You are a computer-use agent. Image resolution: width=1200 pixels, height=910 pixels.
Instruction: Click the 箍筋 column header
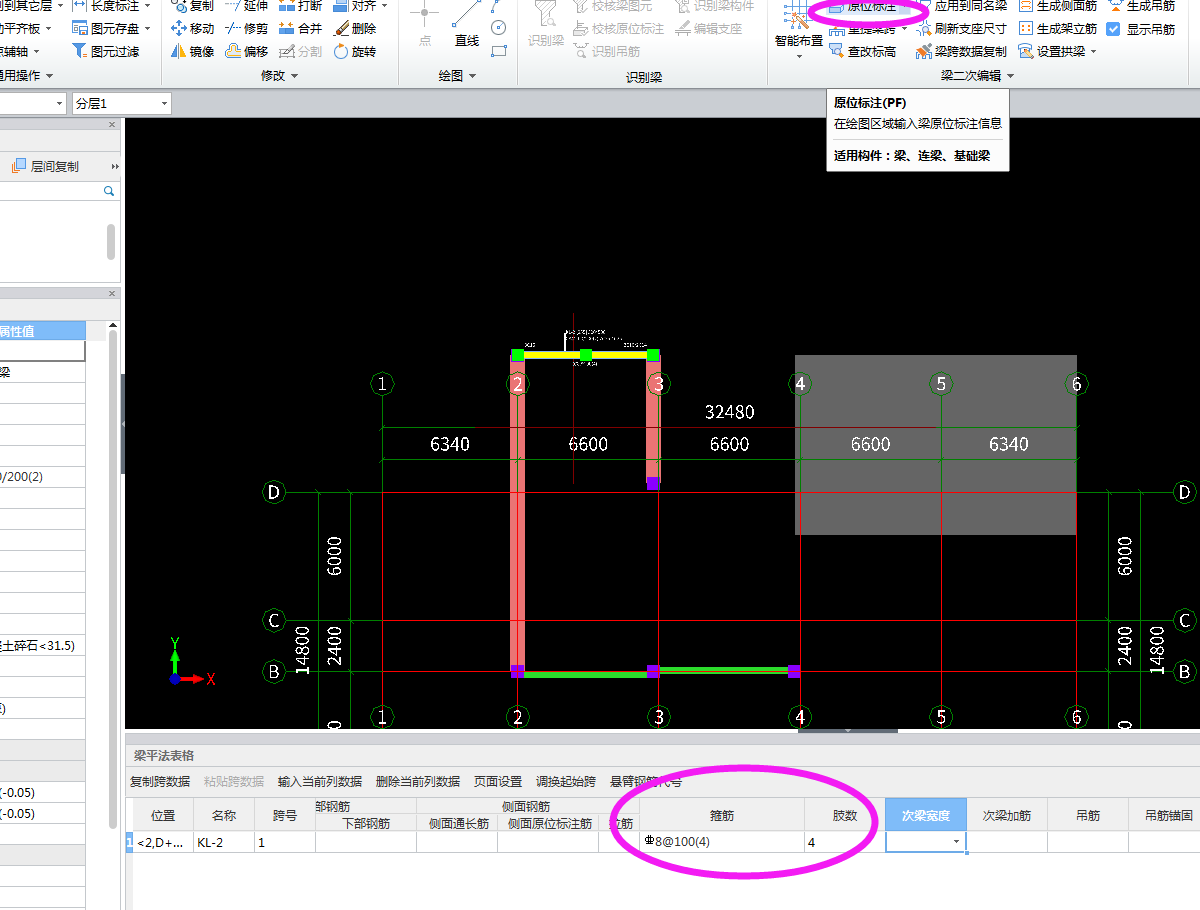pos(722,815)
